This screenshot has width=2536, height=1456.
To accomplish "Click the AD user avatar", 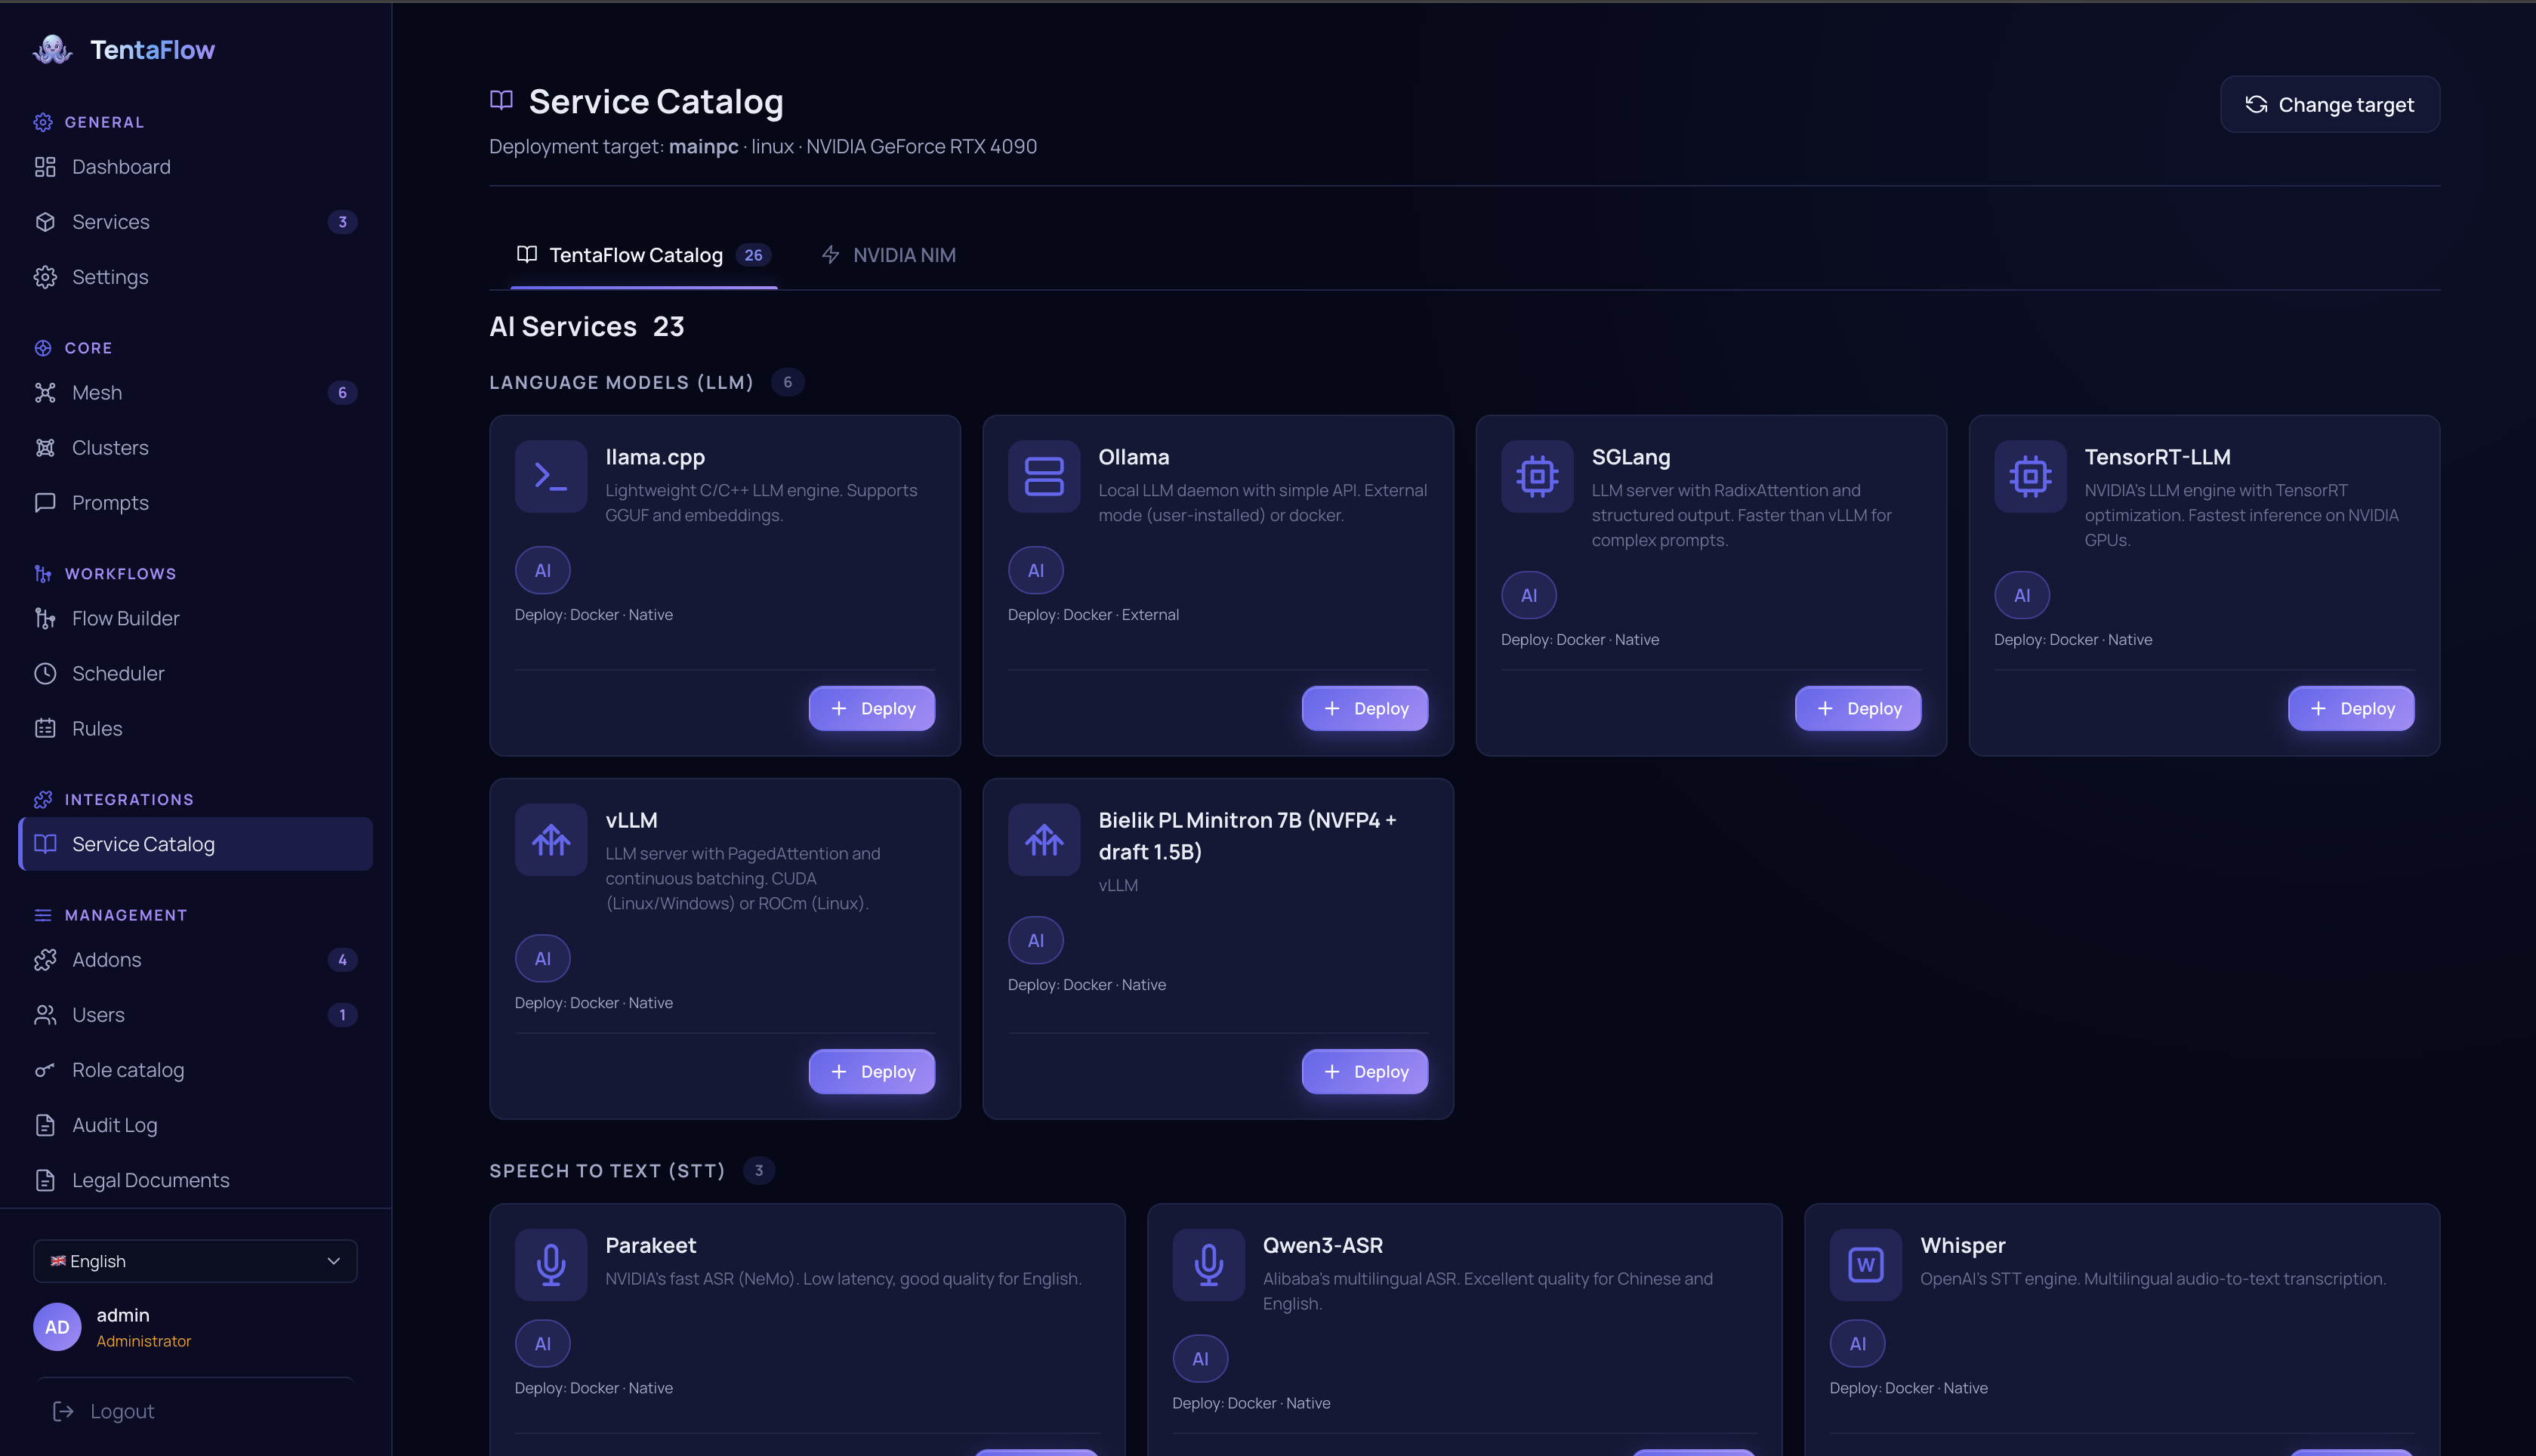I will pos(57,1327).
